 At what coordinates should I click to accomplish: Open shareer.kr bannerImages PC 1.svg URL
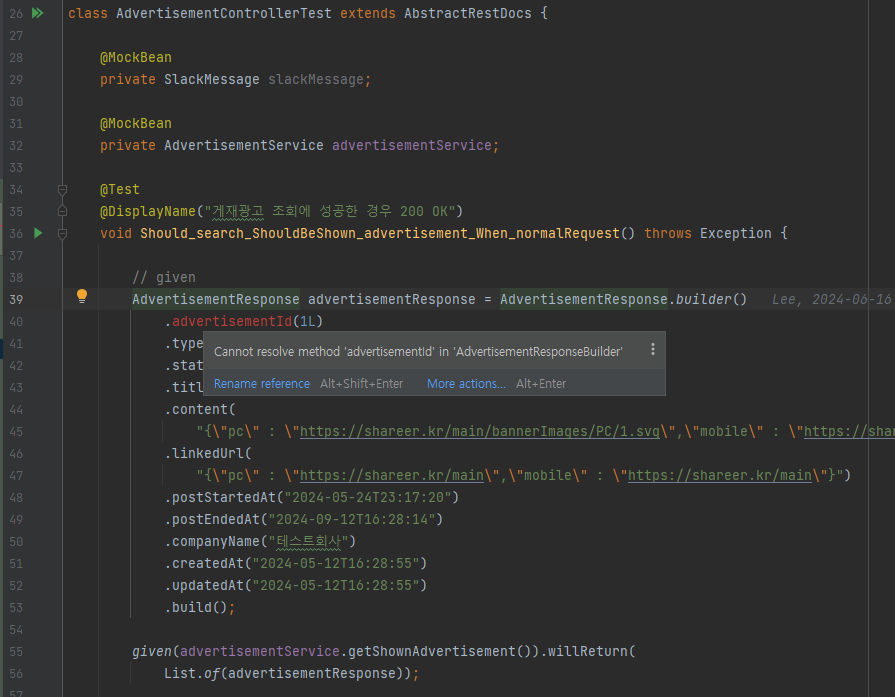479,432
